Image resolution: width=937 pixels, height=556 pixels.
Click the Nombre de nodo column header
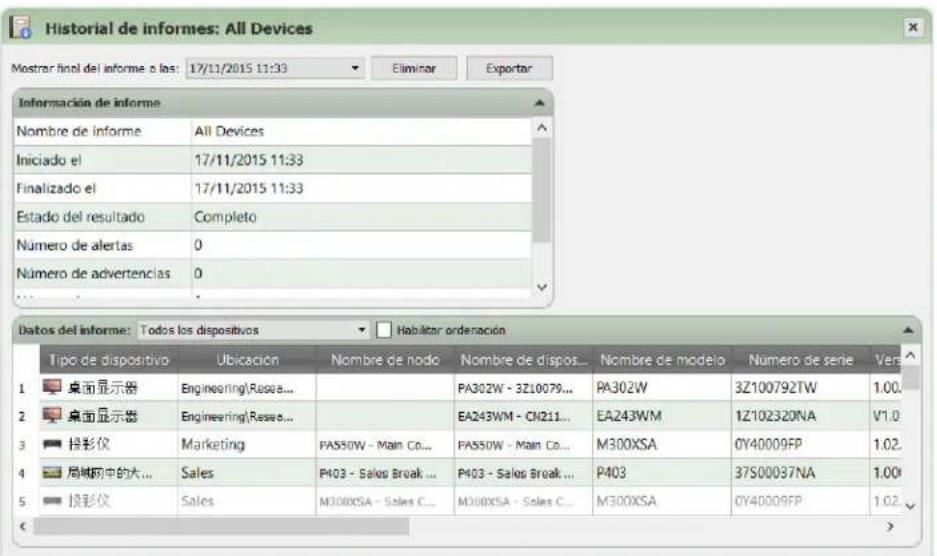tap(385, 360)
